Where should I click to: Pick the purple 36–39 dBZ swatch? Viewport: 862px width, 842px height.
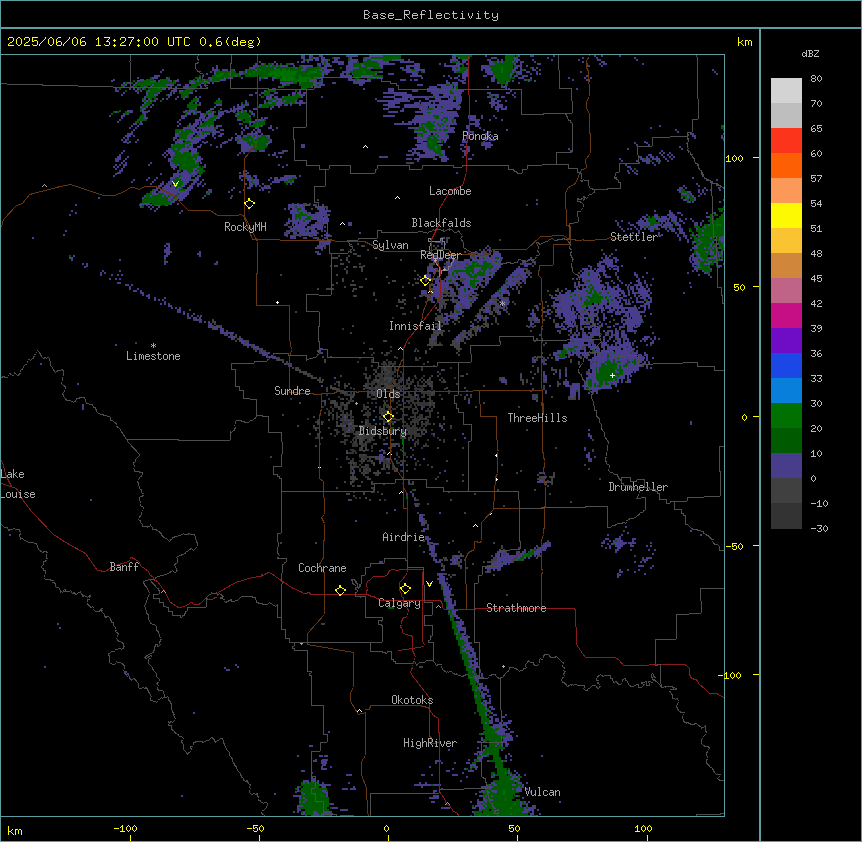pyautogui.click(x=786, y=341)
